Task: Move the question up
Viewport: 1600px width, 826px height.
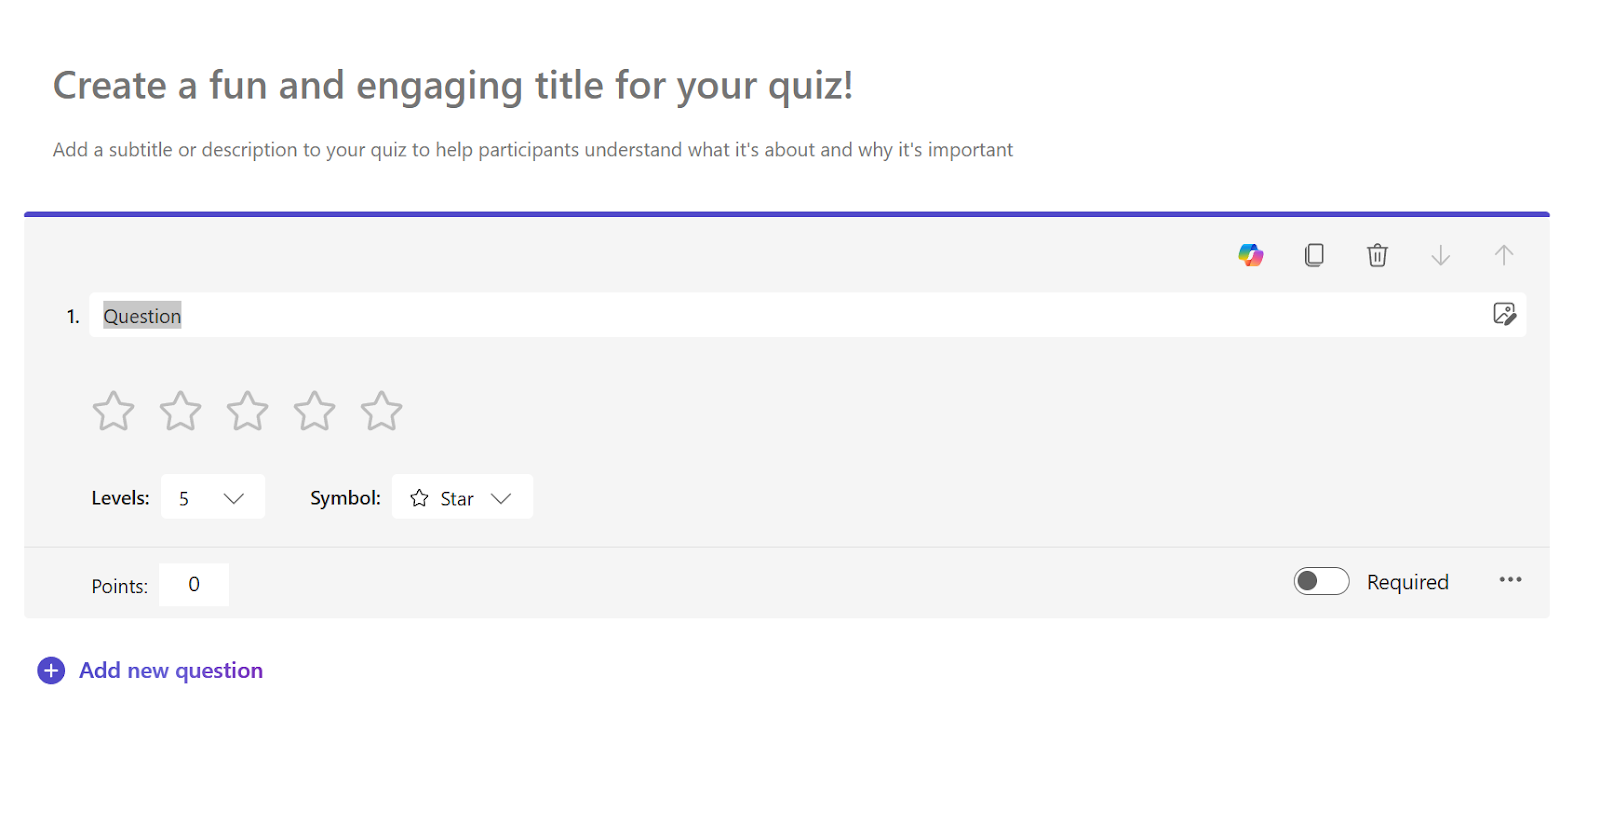Action: pos(1503,255)
